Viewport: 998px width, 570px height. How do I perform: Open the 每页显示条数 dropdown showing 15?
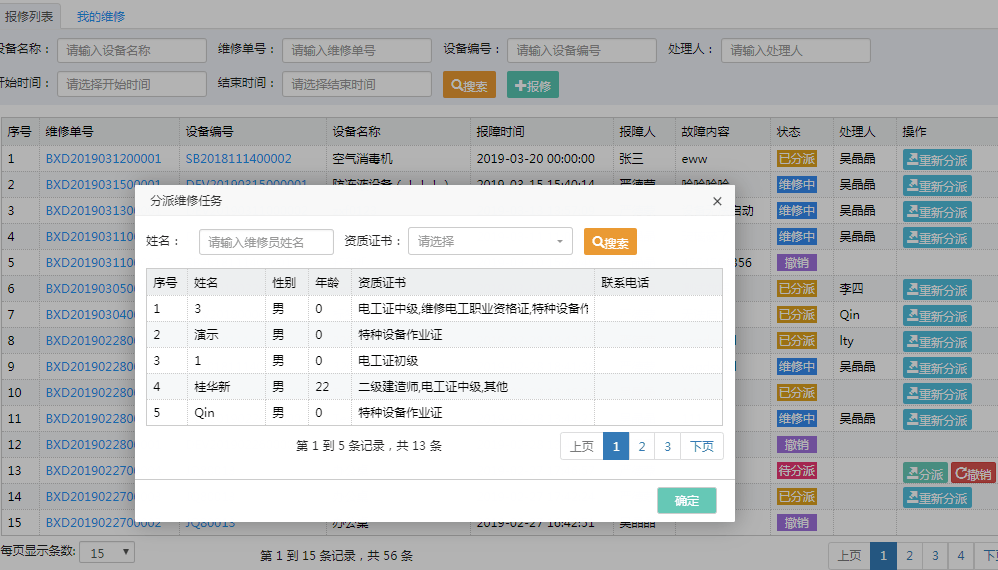click(107, 553)
